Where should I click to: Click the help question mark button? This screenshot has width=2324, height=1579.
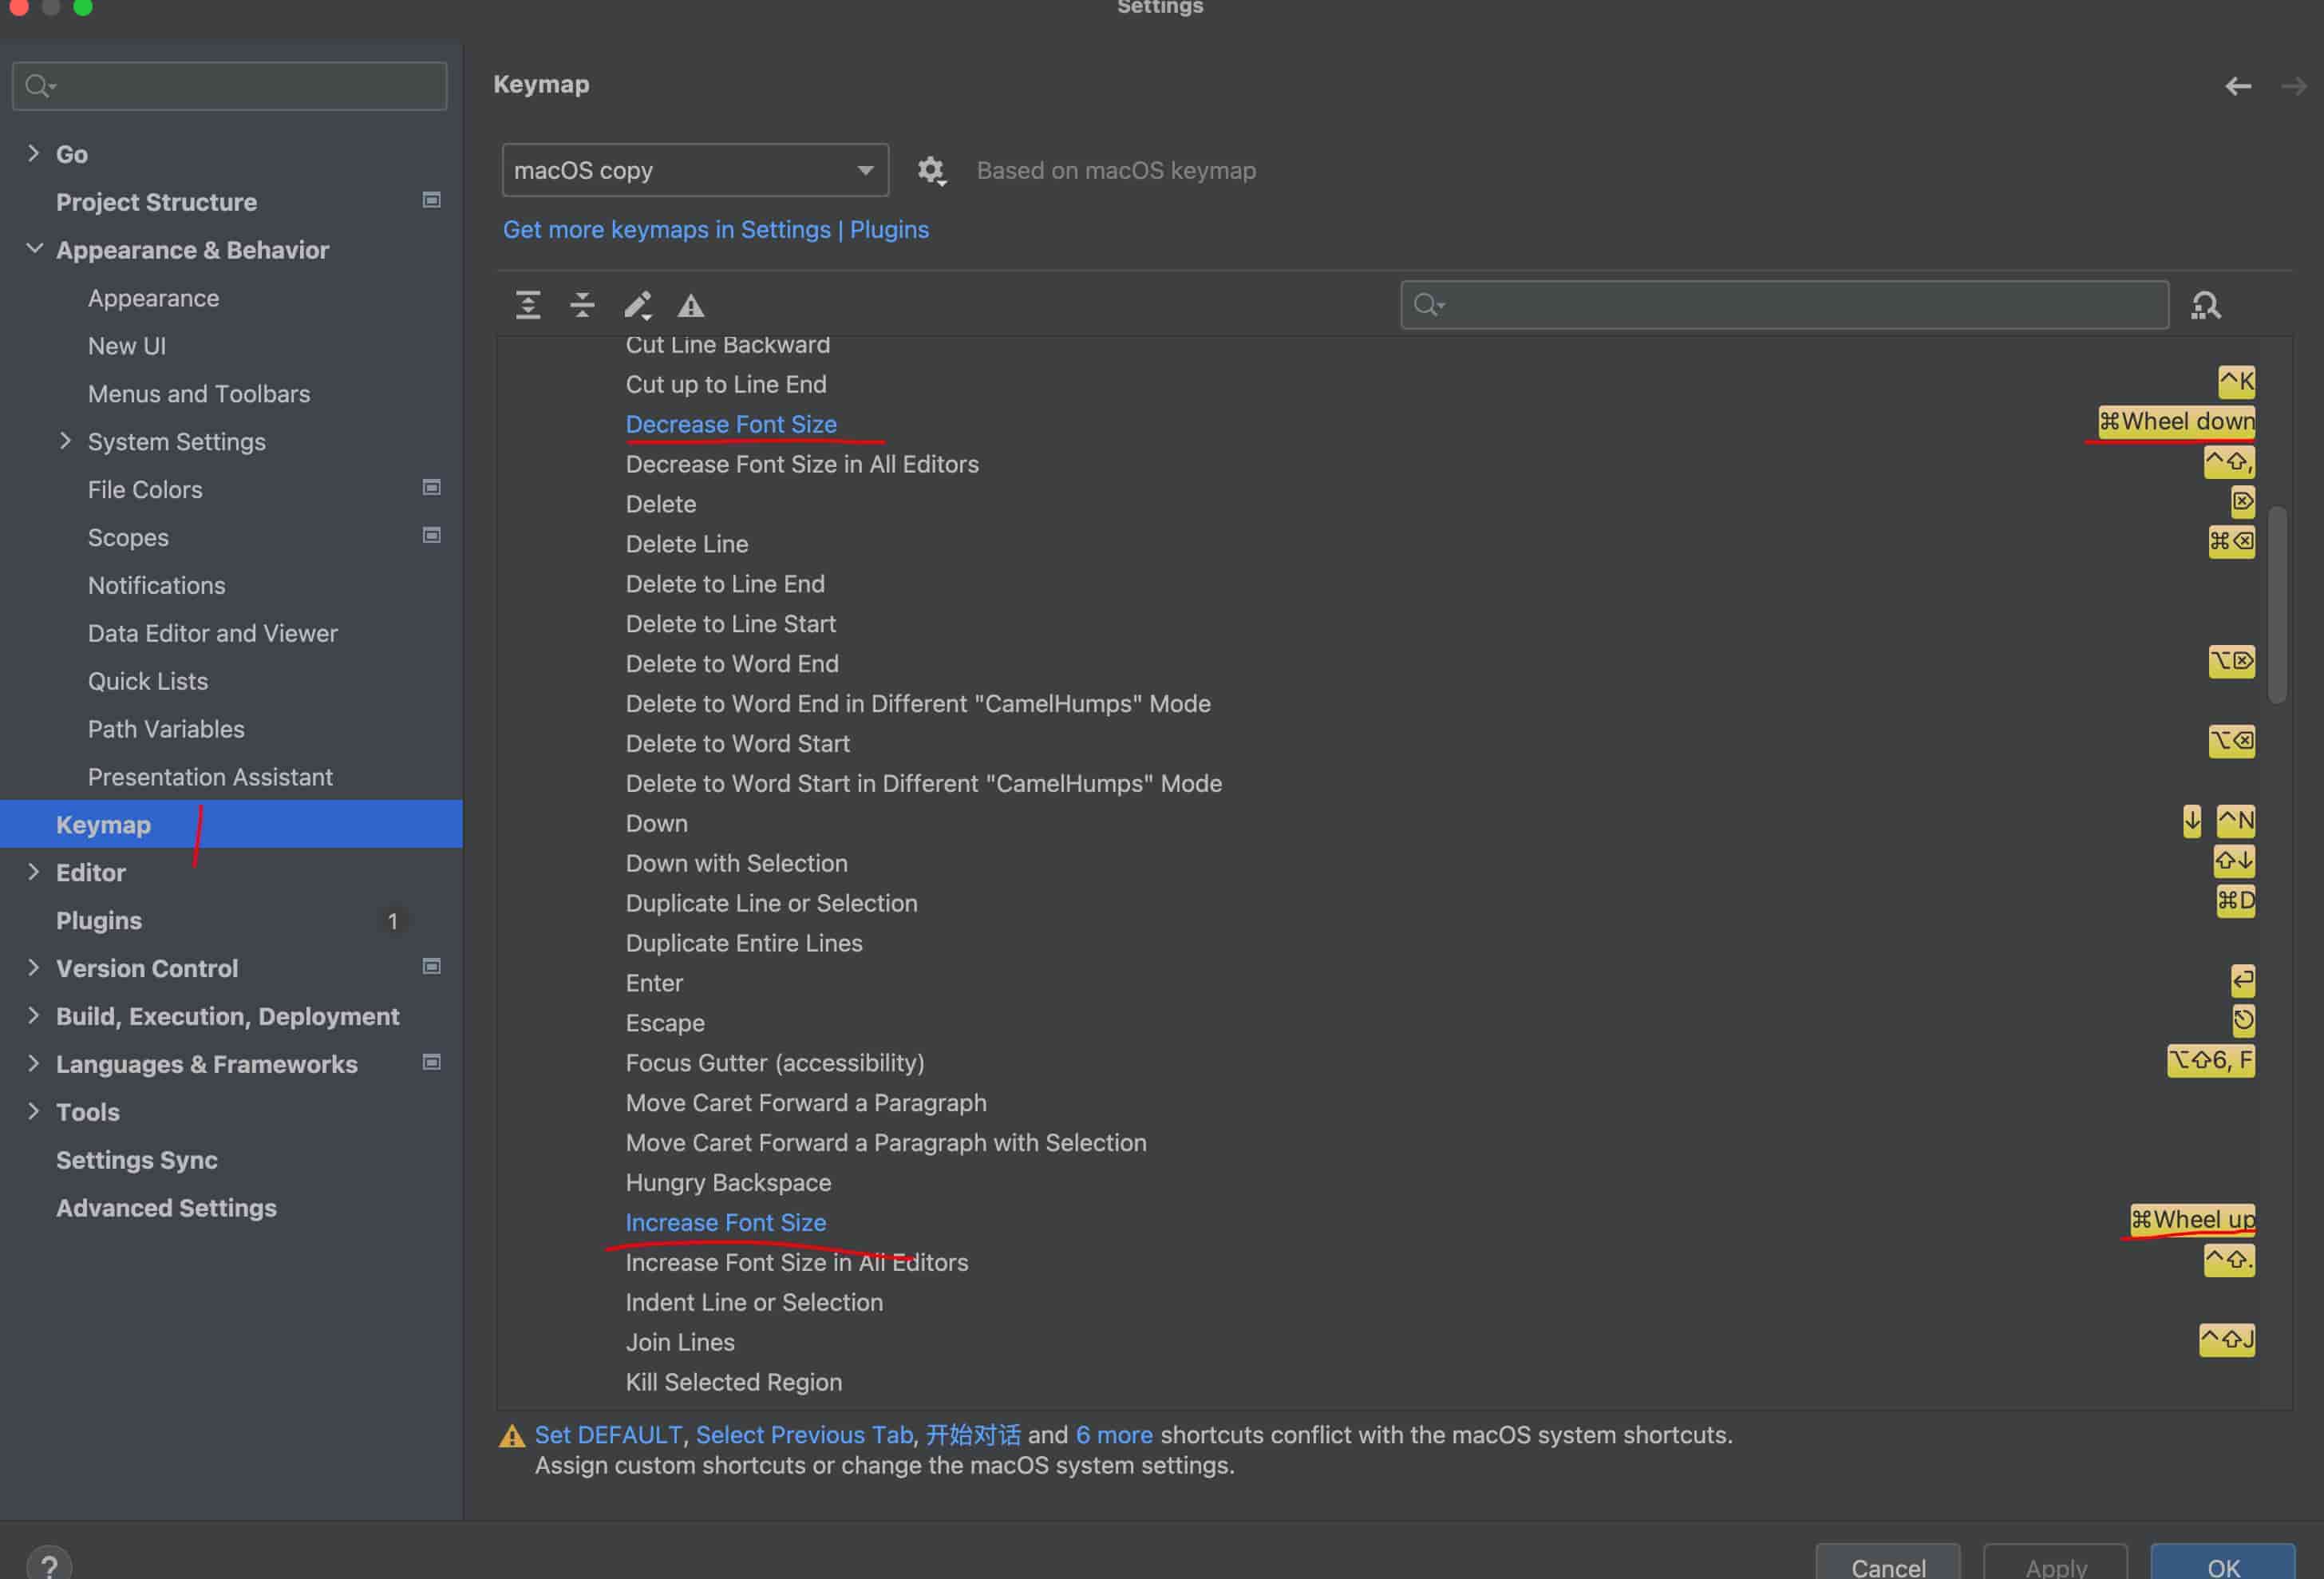[x=49, y=1565]
